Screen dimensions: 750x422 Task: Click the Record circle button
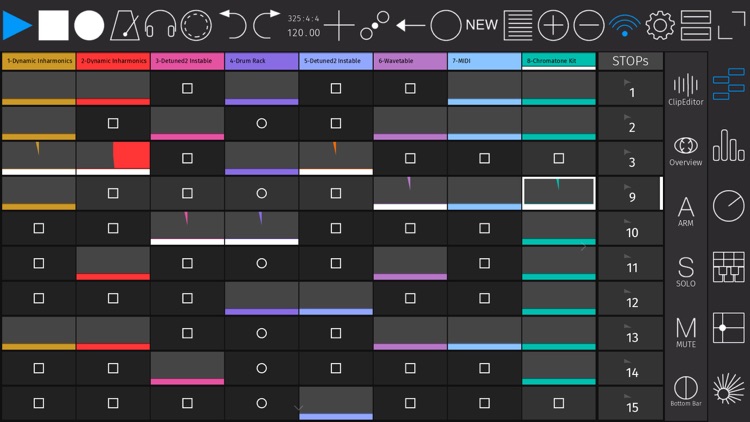point(89,25)
